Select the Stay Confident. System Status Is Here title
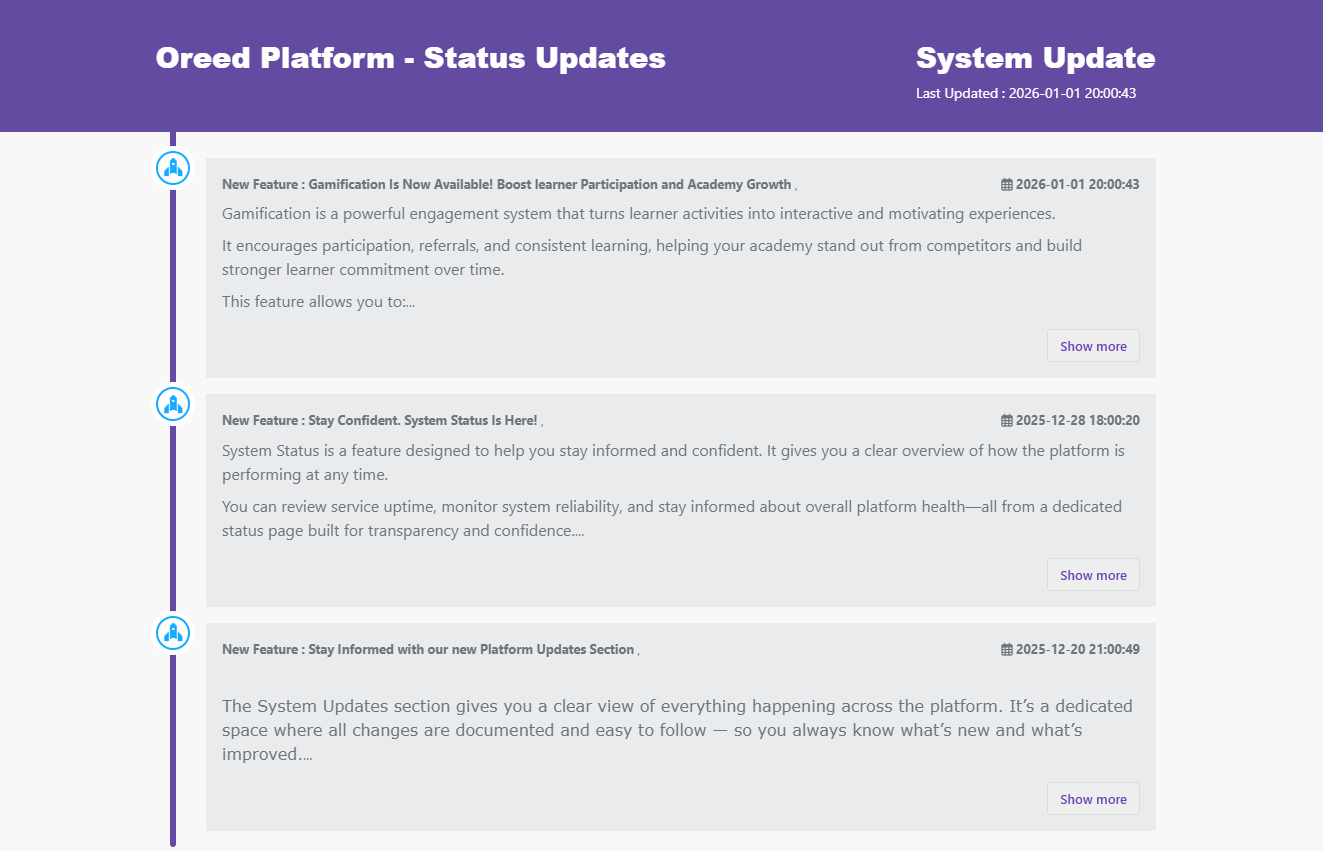The image size is (1323, 851). point(380,421)
